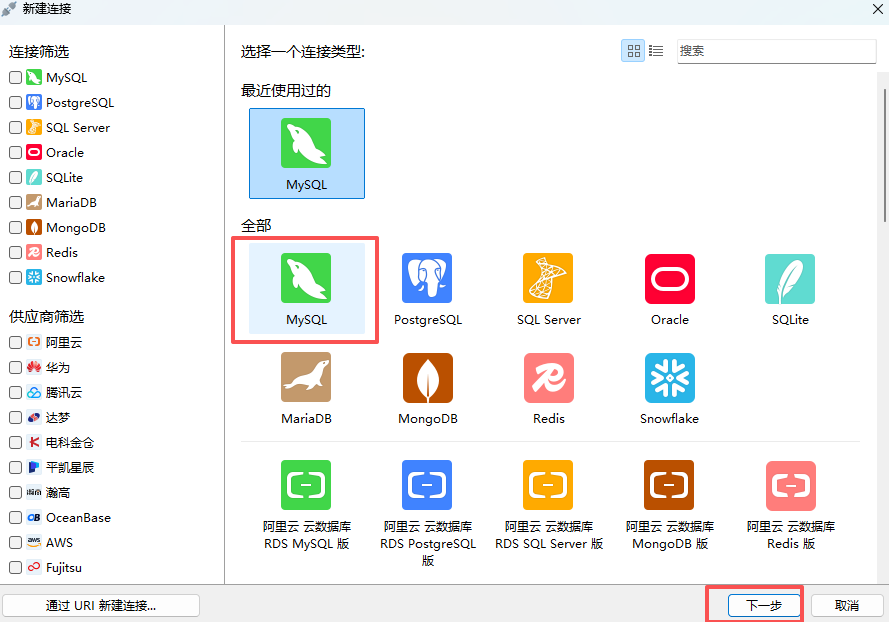889x622 pixels.
Task: Check the 达梦 vendor filter checkbox
Action: [15, 417]
